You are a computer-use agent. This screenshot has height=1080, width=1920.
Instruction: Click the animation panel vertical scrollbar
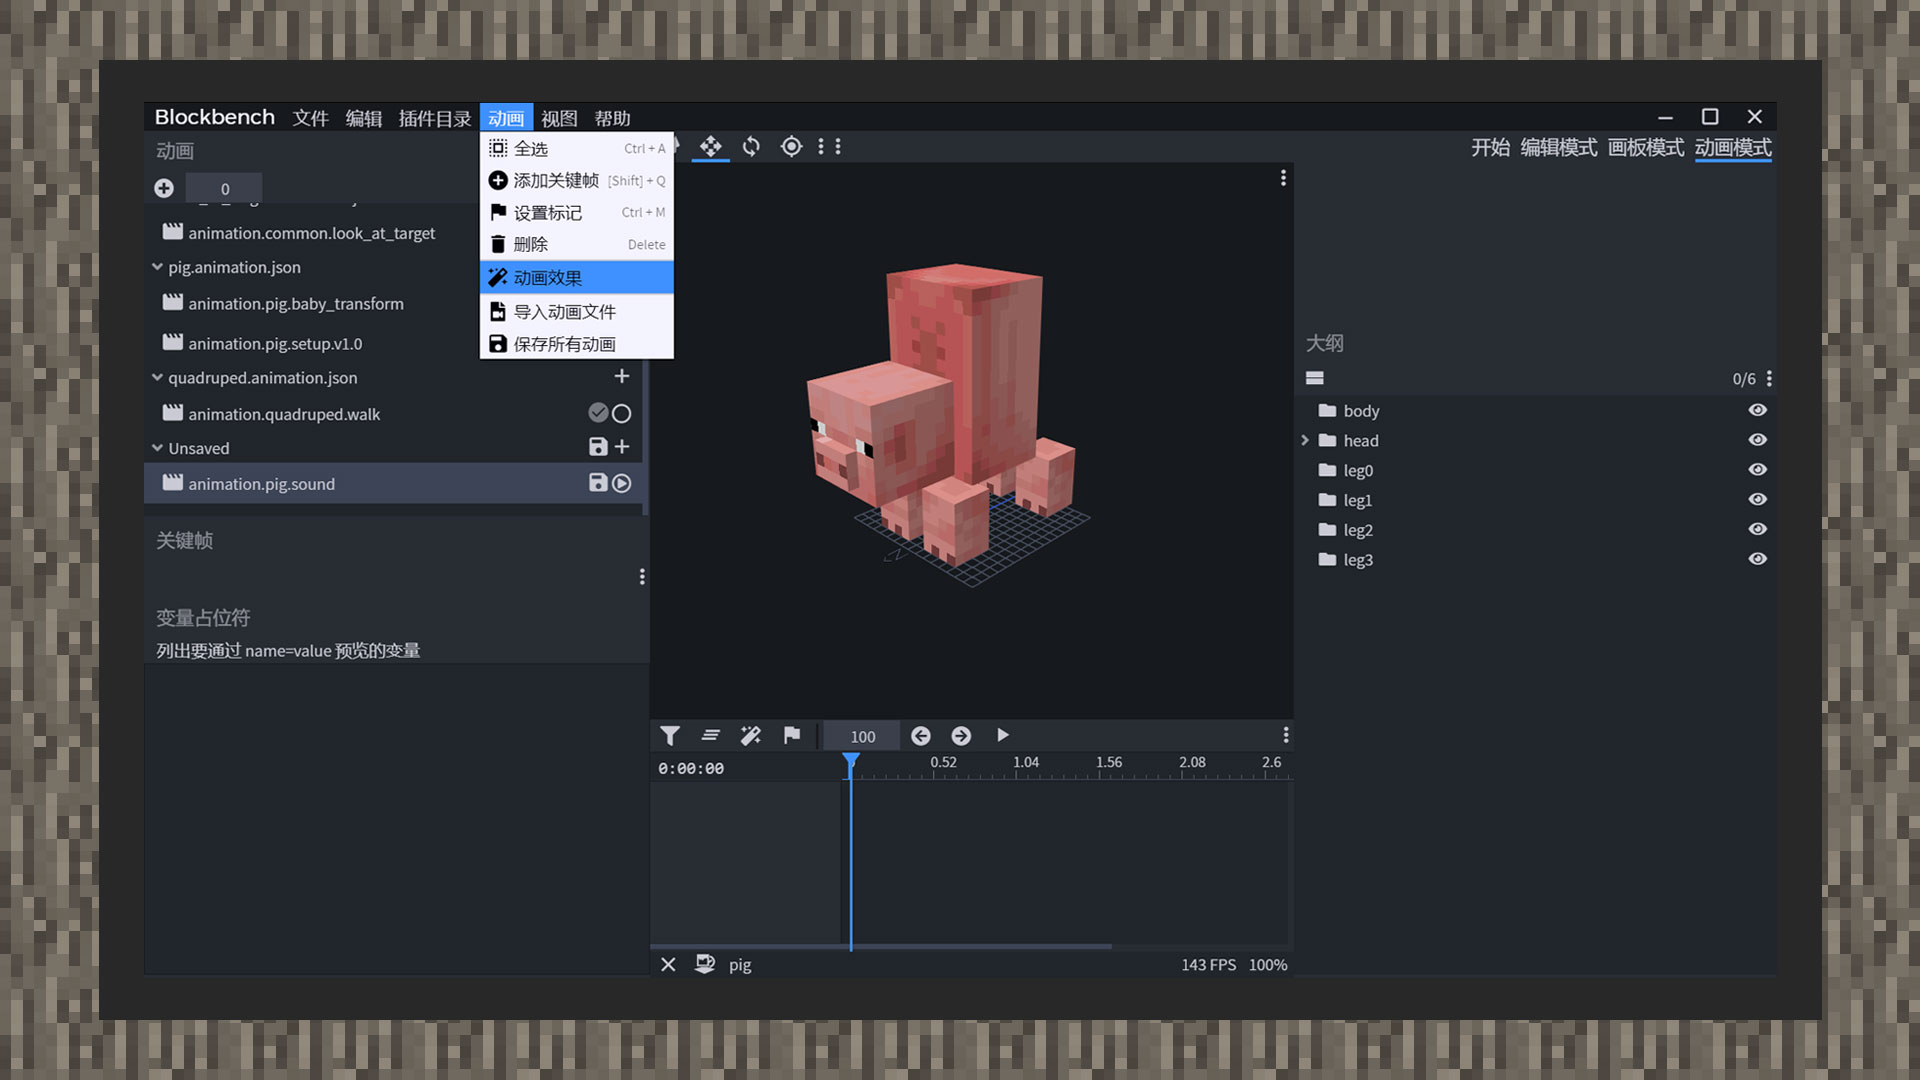(x=645, y=437)
